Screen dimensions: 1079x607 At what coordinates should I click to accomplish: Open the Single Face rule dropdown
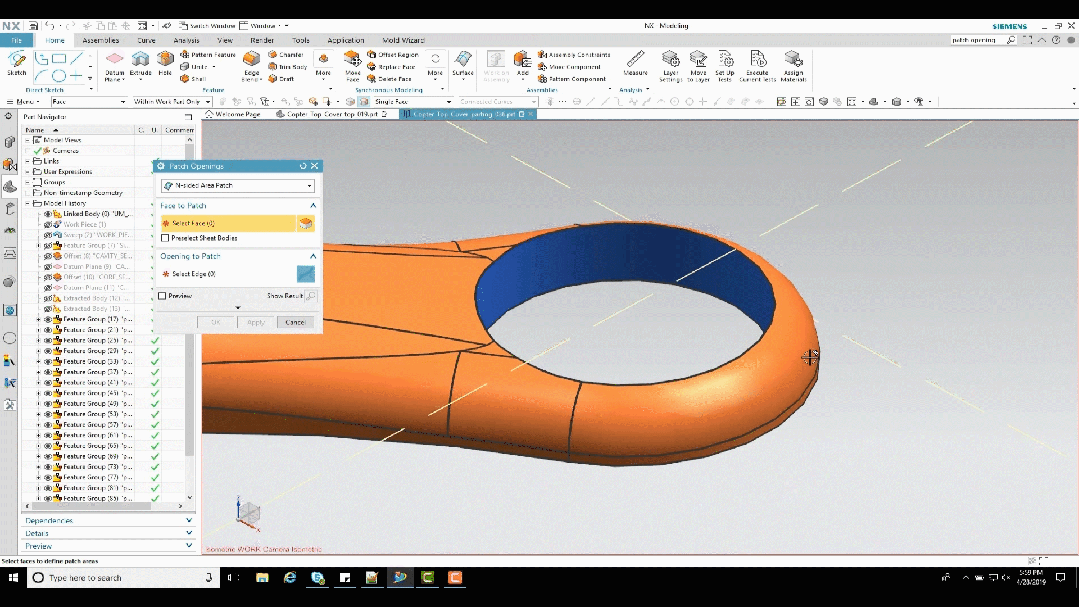pyautogui.click(x=412, y=102)
